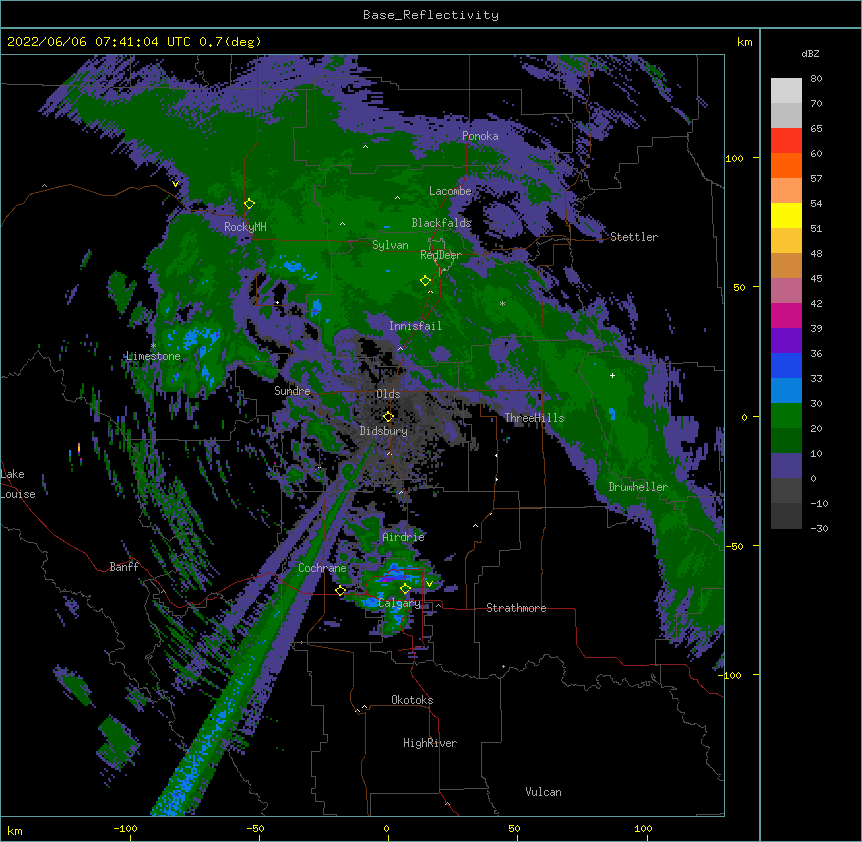Click the yellow diamond marker below RedDeer
862x842 pixels.
[x=425, y=281]
